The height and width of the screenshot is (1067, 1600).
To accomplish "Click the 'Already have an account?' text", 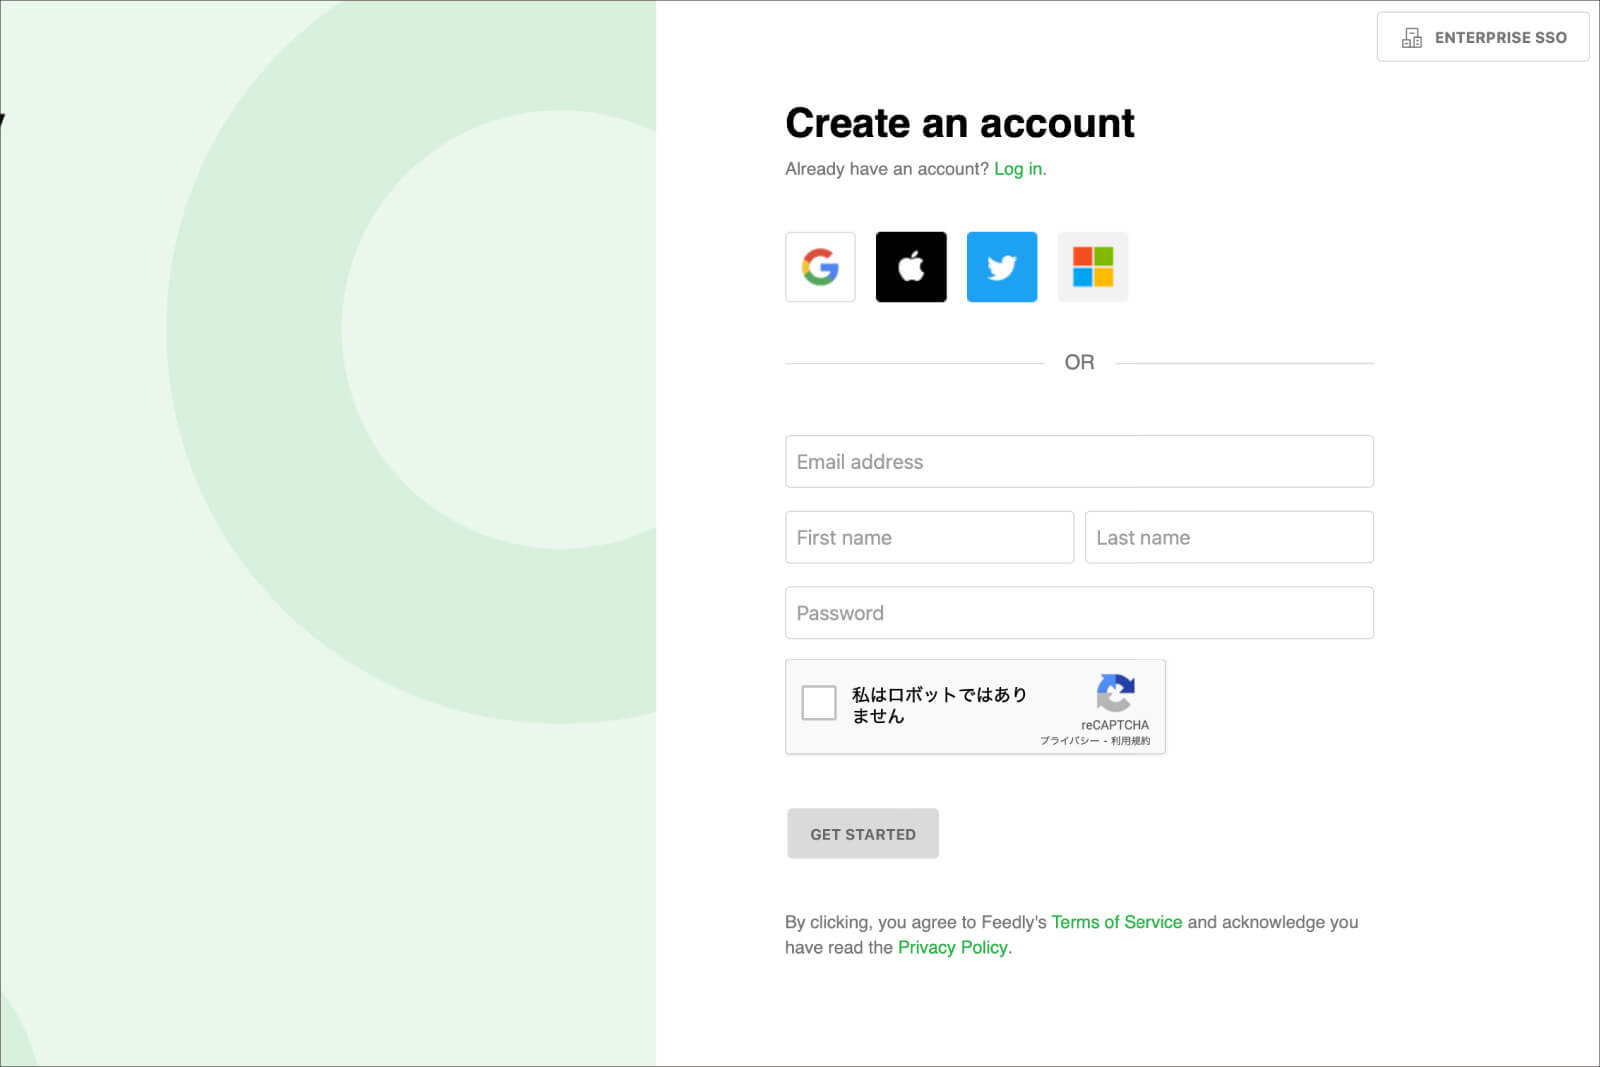I will point(887,169).
